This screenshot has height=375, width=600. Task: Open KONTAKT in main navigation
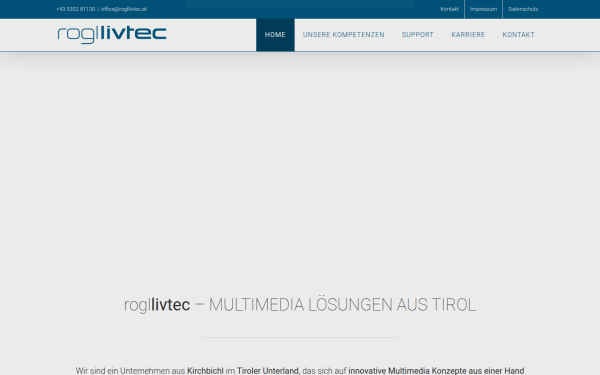(x=518, y=35)
